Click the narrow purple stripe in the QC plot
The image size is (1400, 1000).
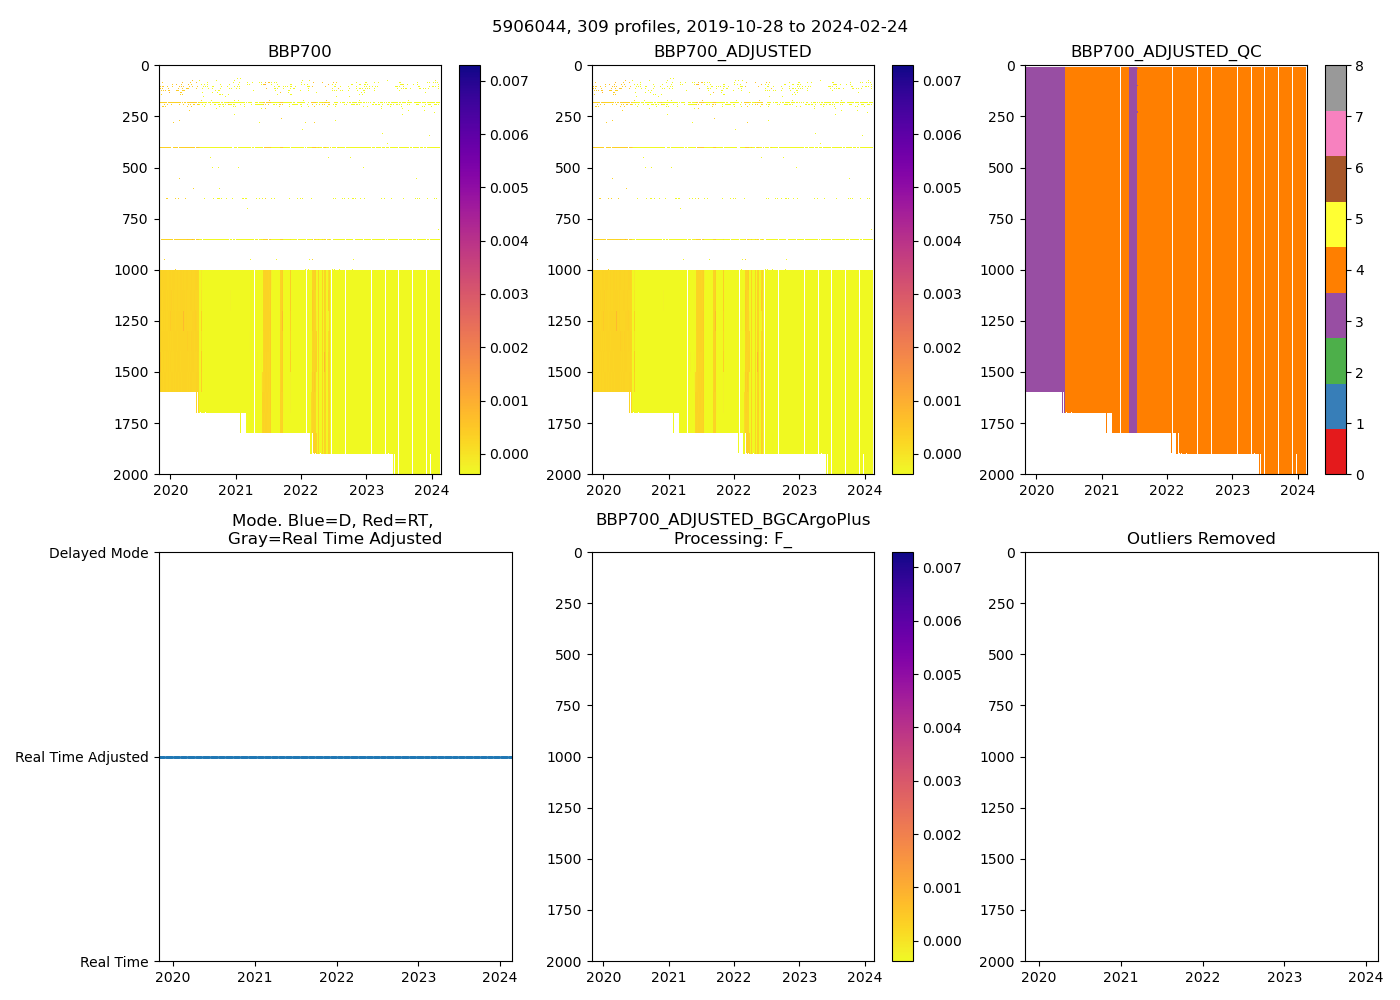coord(1132,250)
